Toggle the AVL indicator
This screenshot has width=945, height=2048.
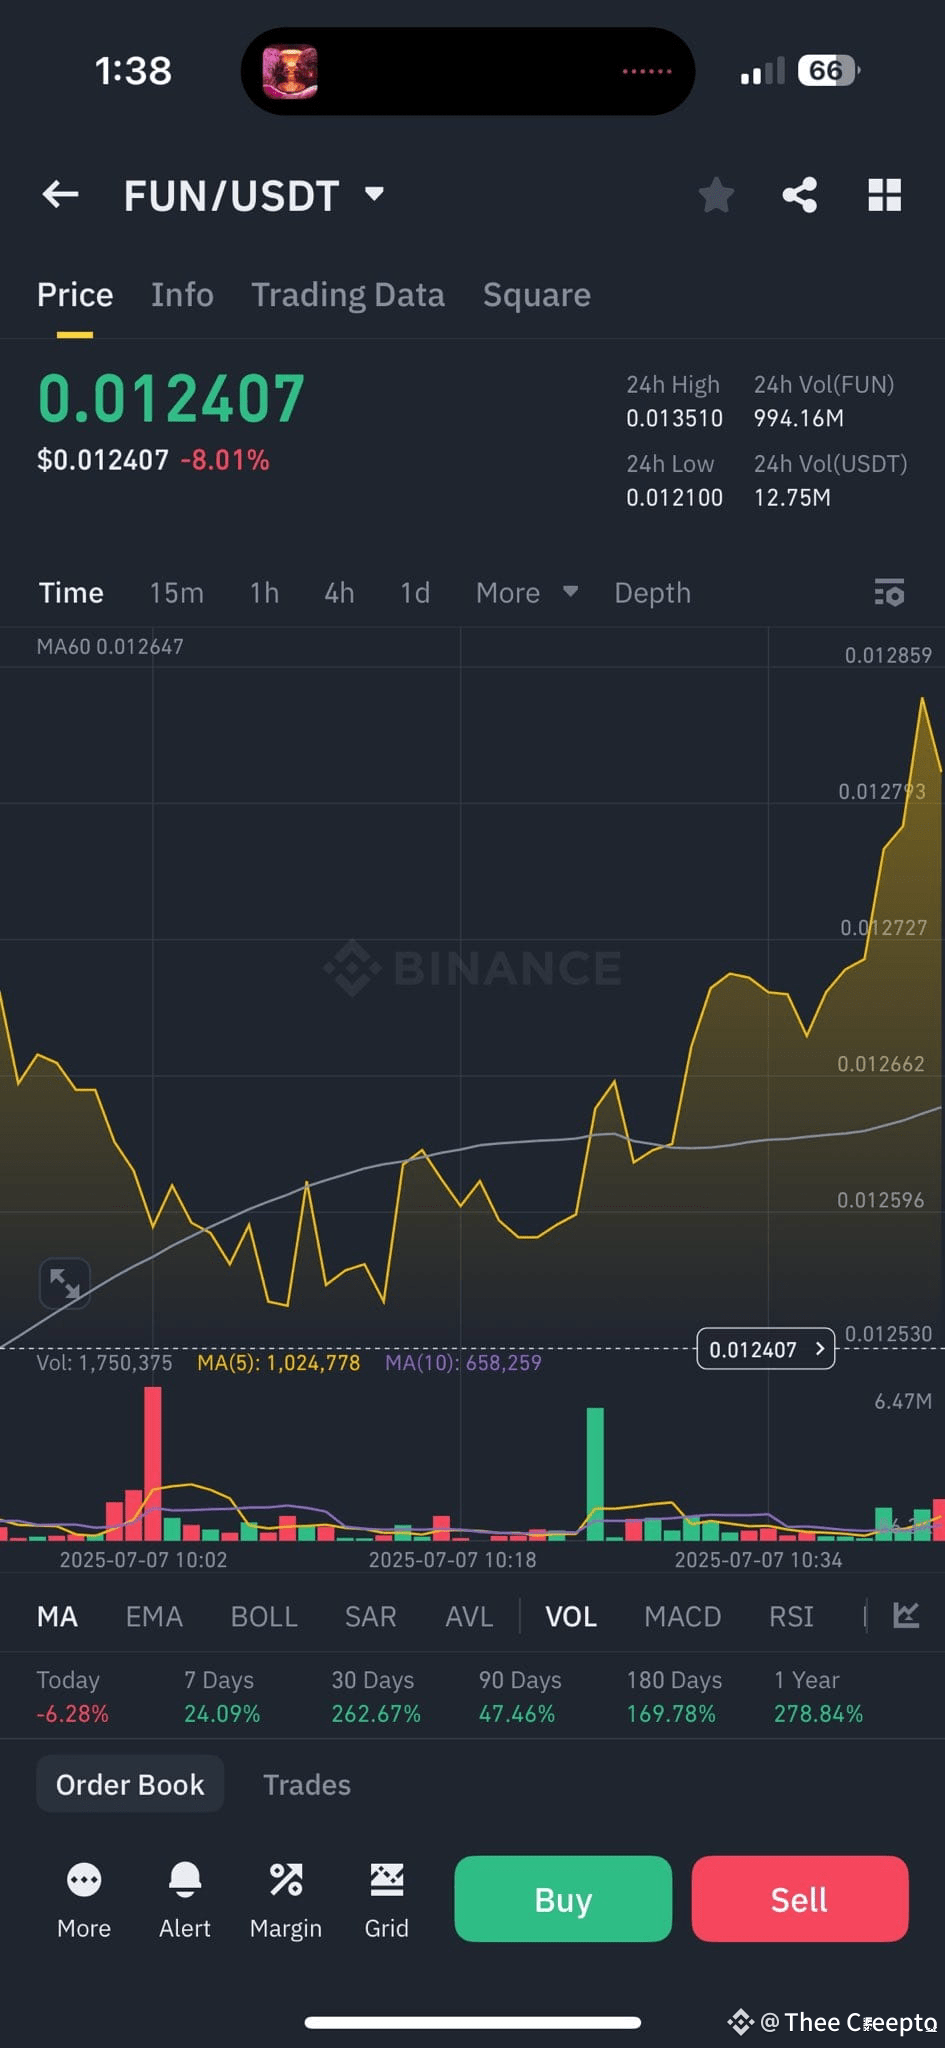(x=469, y=1616)
